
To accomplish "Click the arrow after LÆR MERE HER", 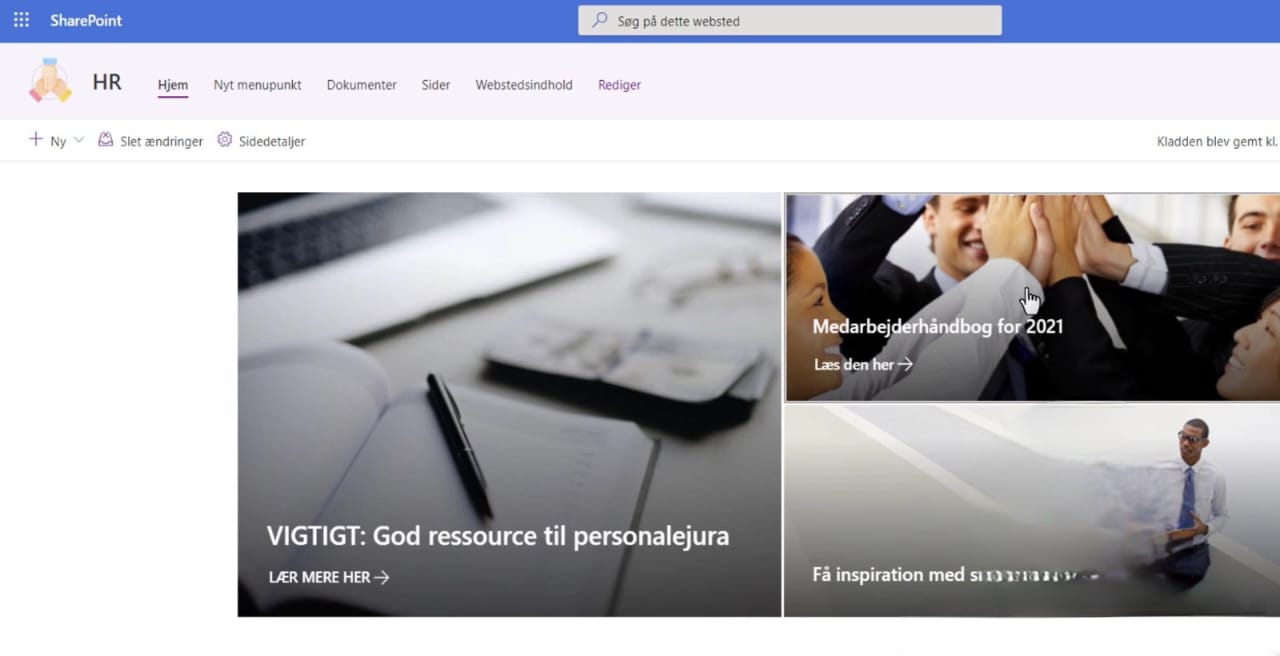I will point(381,577).
